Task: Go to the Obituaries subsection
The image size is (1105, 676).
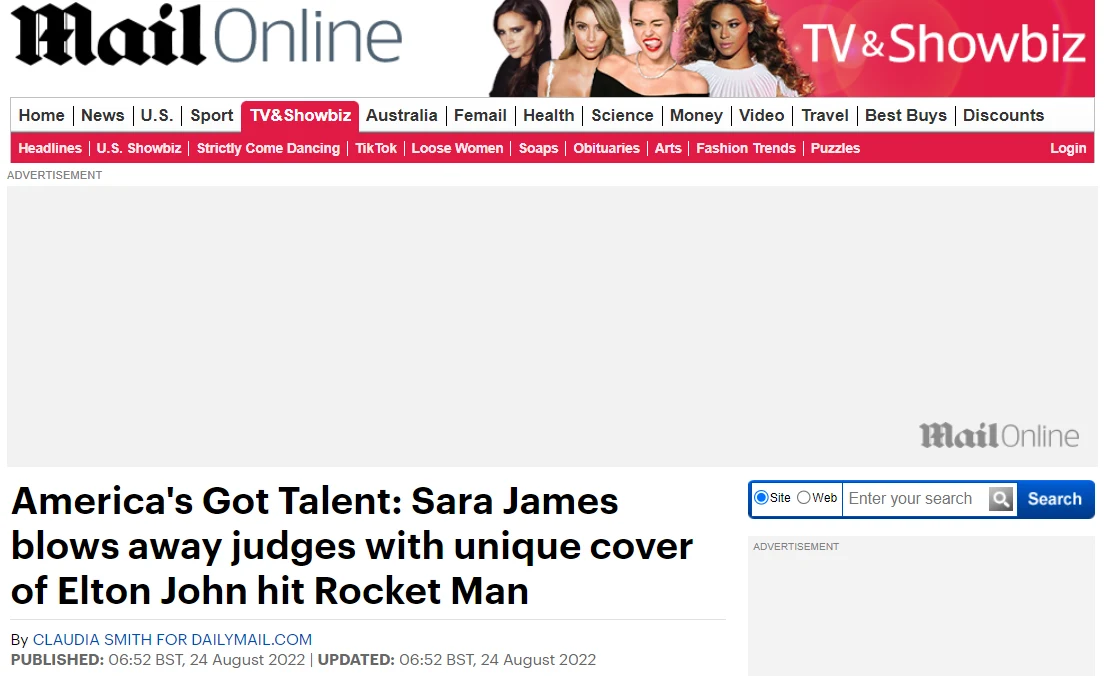Action: [606, 148]
